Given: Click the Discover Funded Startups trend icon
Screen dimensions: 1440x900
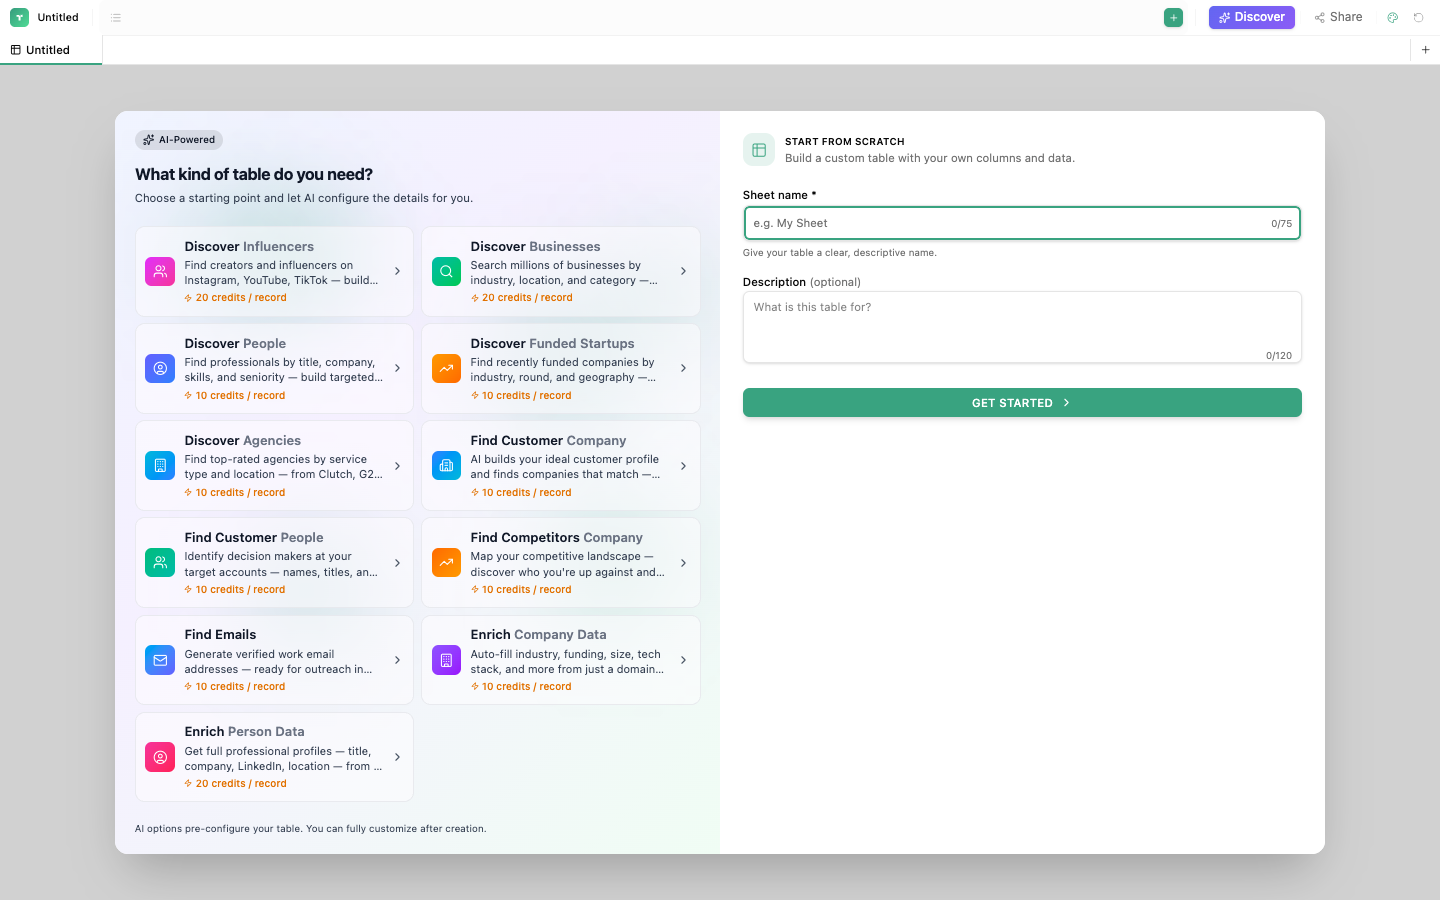Looking at the screenshot, I should [446, 368].
